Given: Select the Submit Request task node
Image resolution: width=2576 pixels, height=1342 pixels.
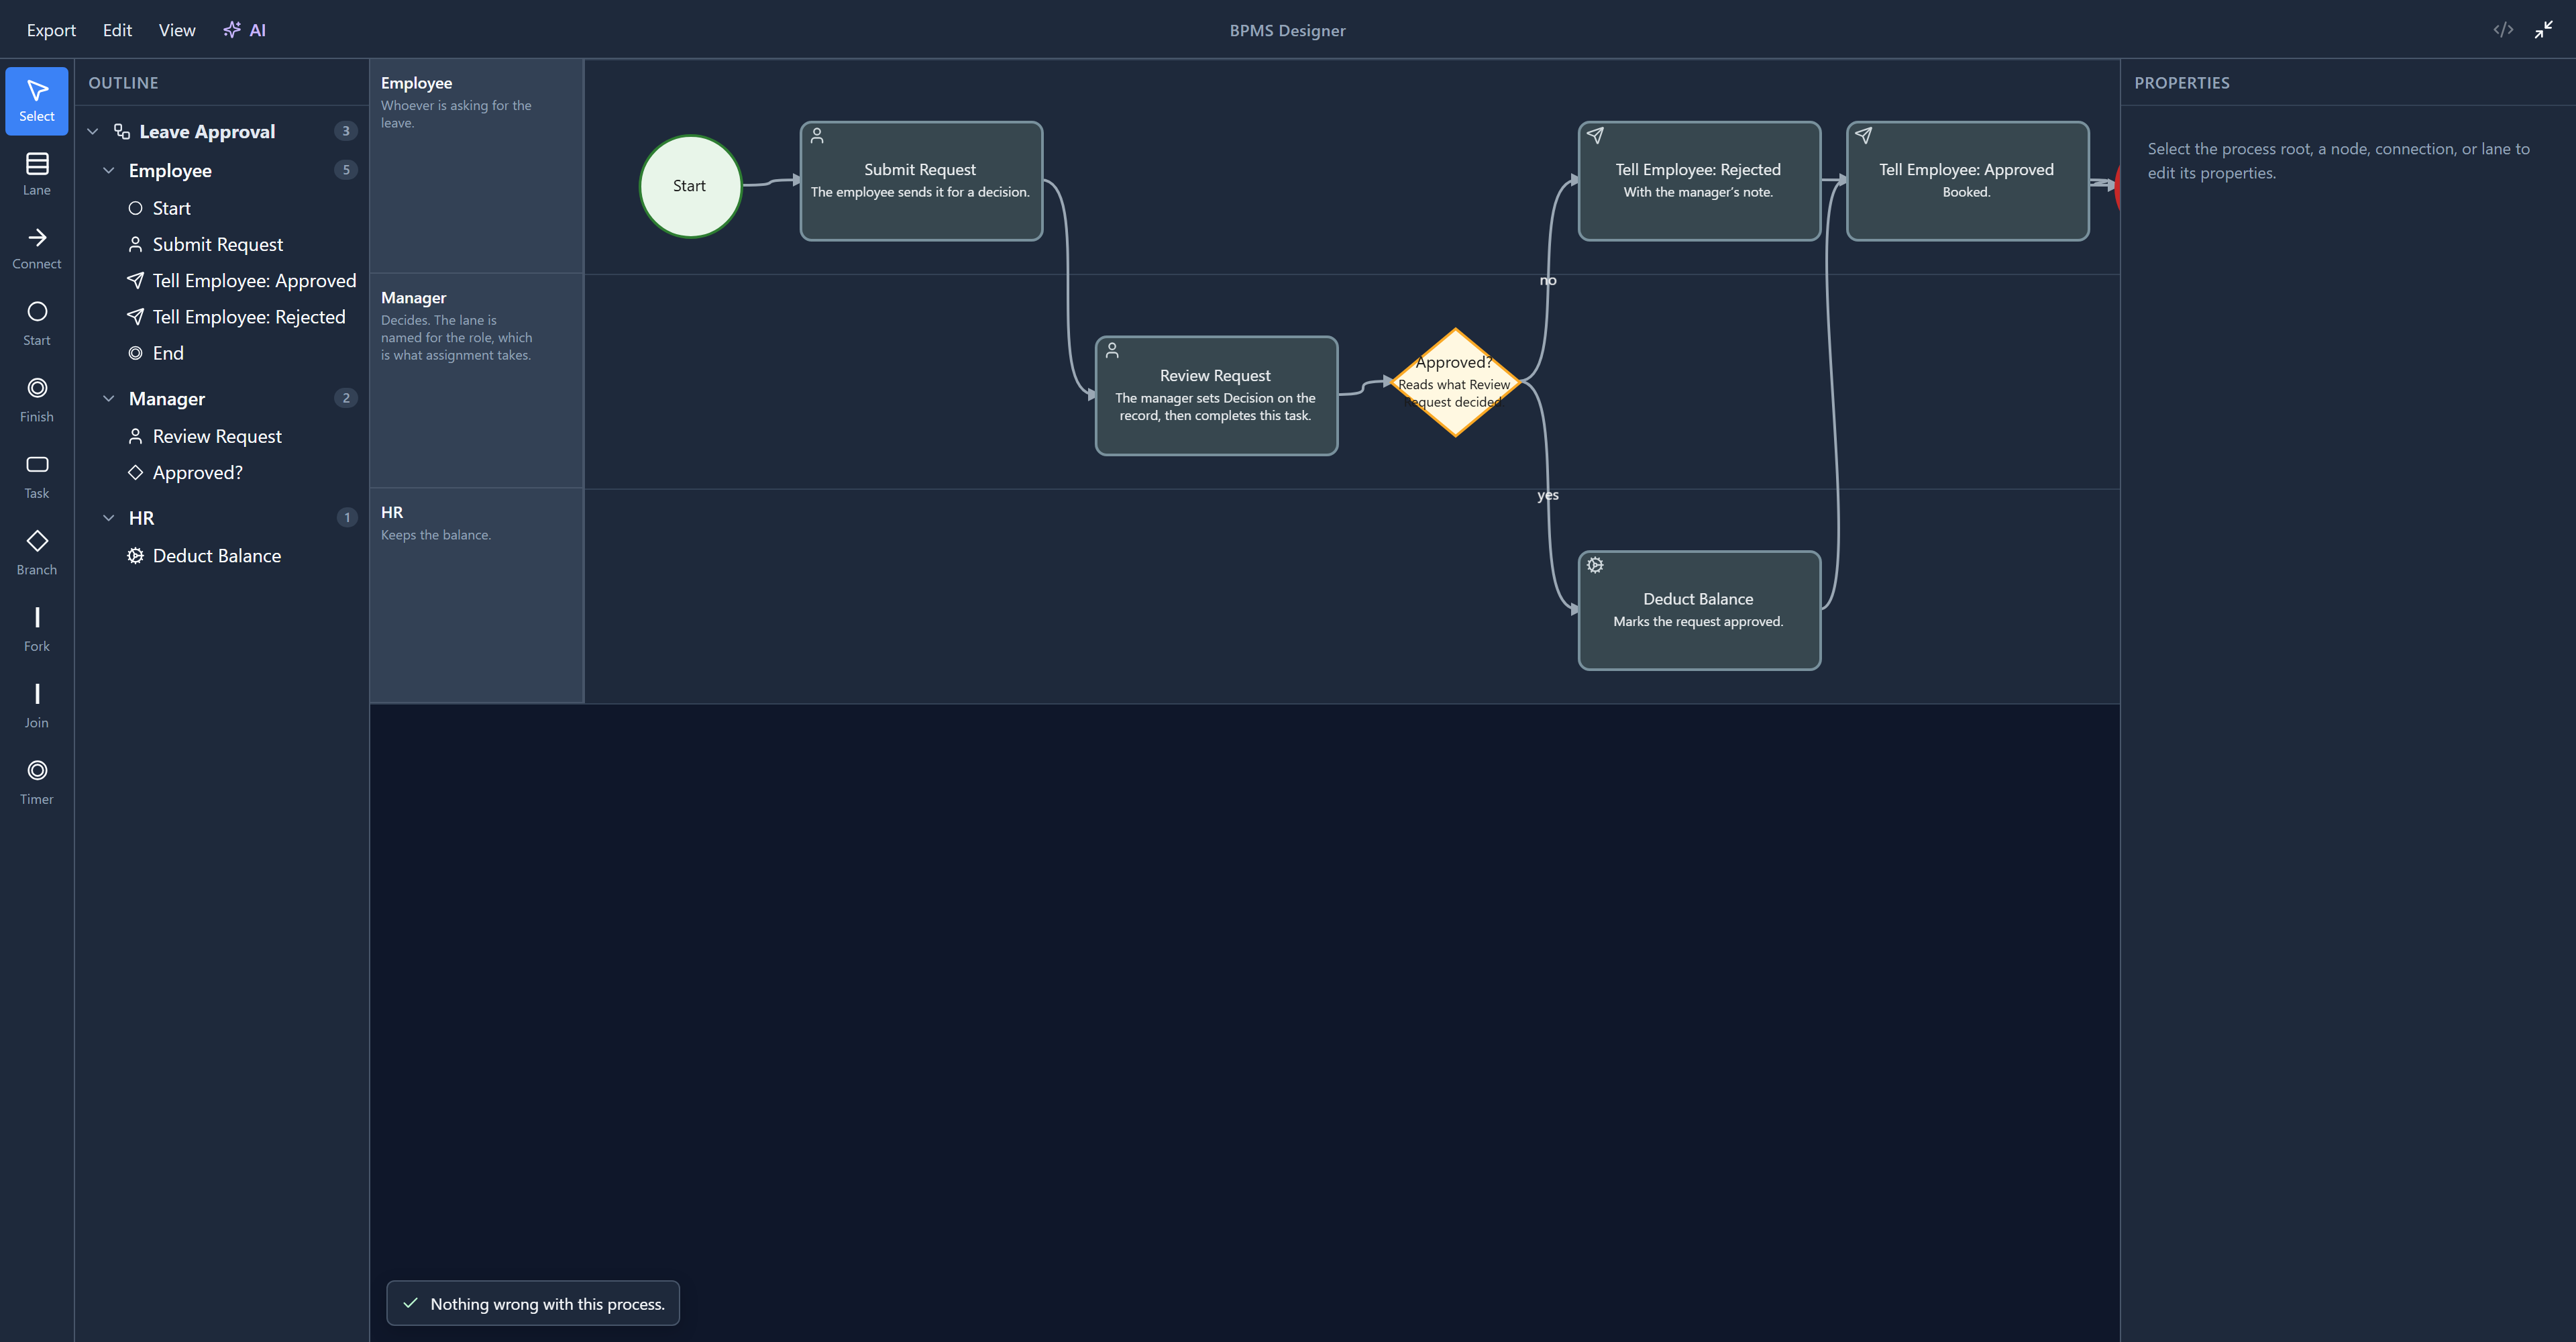Looking at the screenshot, I should (x=921, y=181).
